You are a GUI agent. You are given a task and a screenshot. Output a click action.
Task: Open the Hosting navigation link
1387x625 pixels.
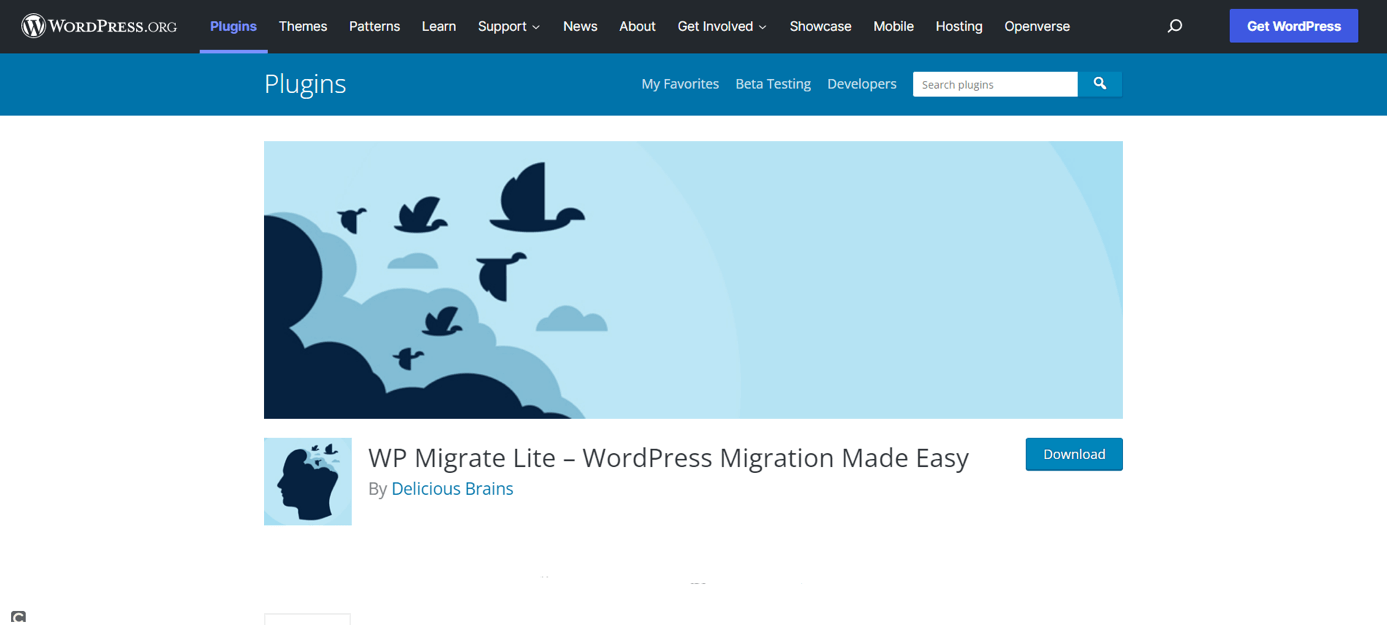tap(959, 26)
